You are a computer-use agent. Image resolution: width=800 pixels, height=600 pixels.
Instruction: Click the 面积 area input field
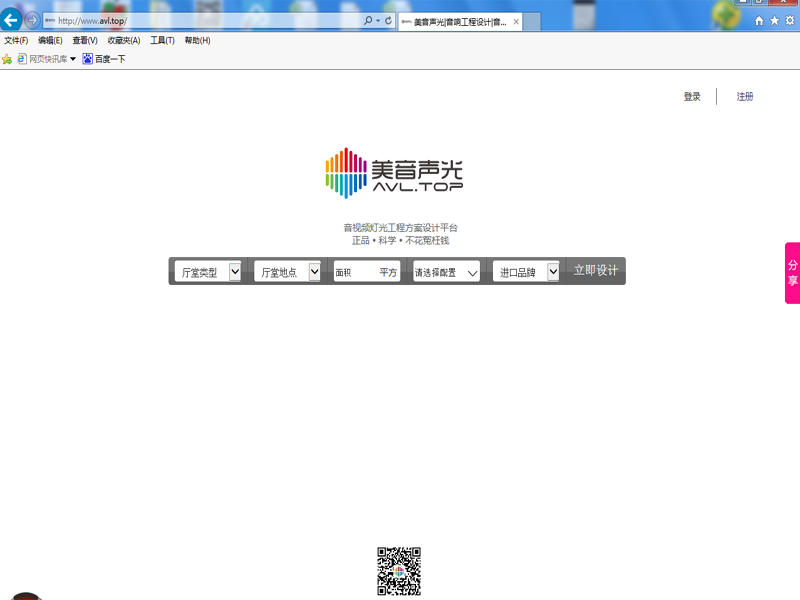367,272
